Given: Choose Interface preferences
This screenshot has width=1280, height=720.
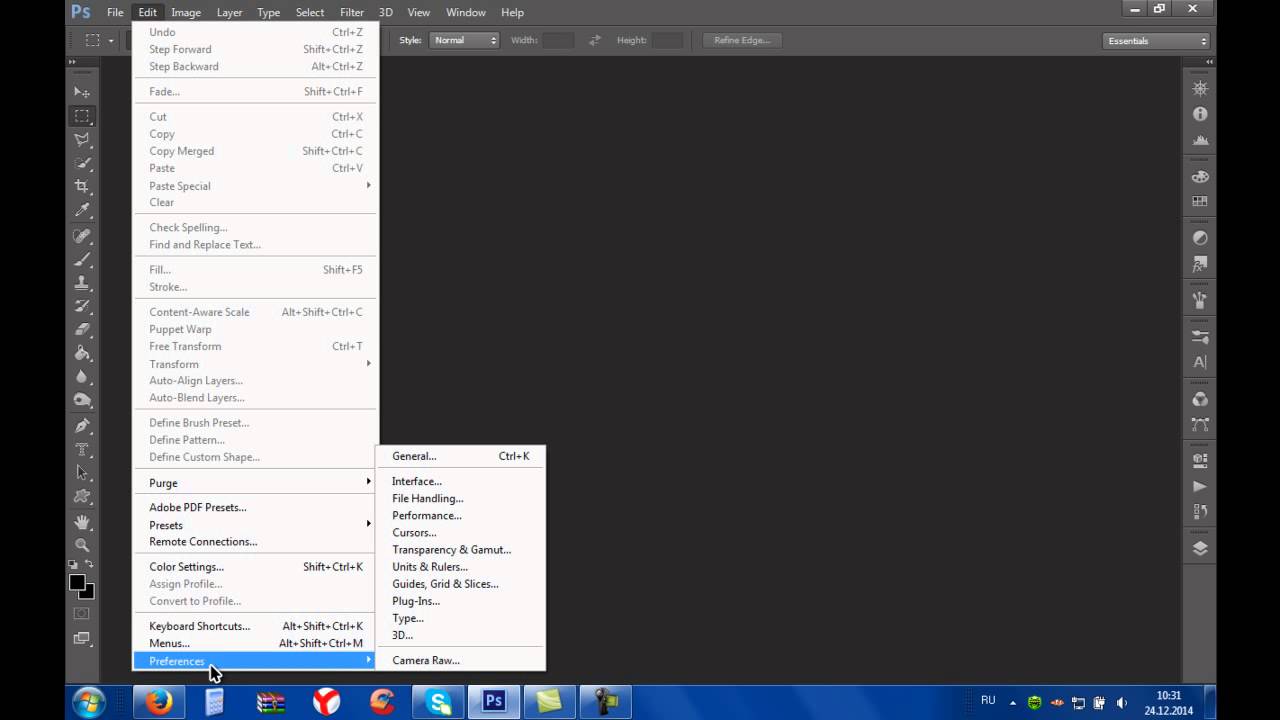Looking at the screenshot, I should pos(461,482).
